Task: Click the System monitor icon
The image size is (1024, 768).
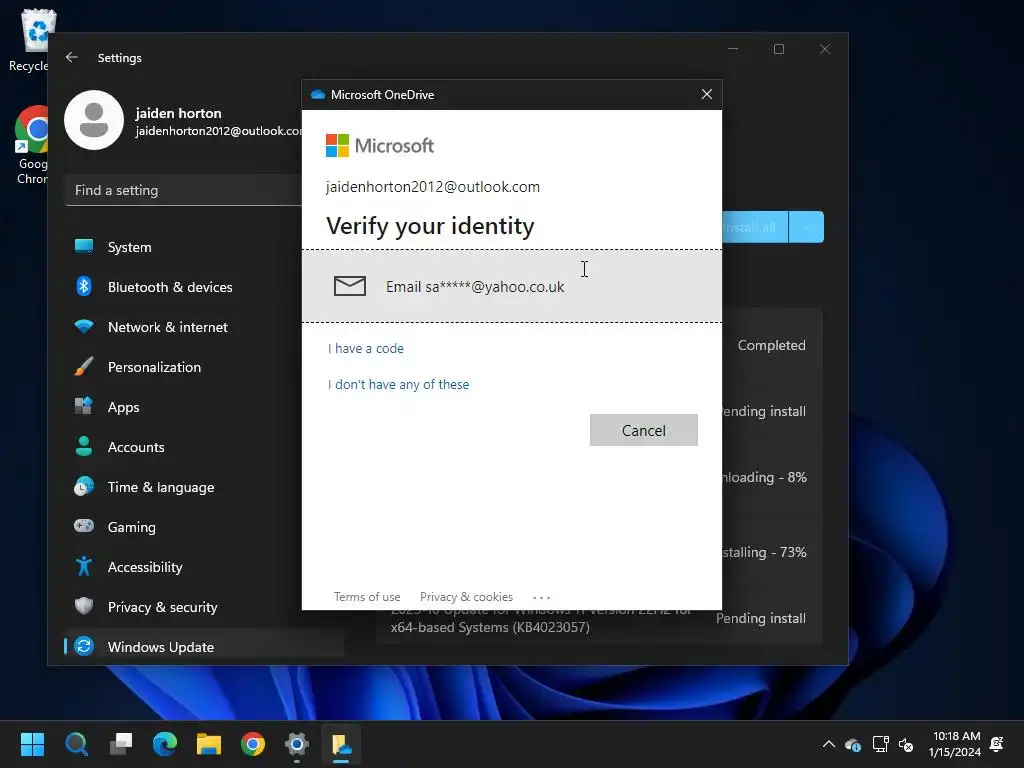Action: coord(84,246)
